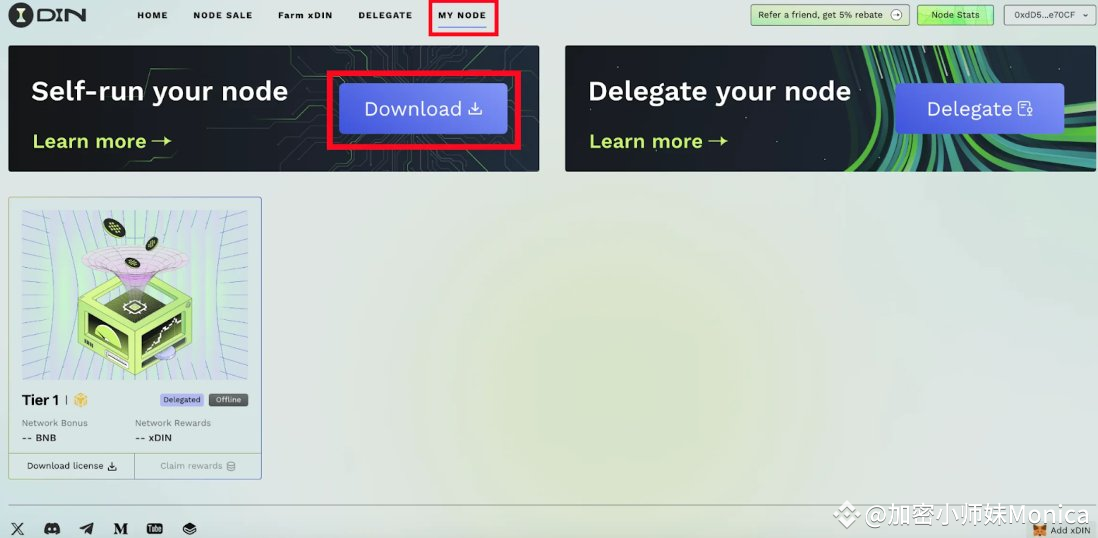Click the Offline status badge
Viewport: 1098px width, 538px height.
tap(228, 400)
